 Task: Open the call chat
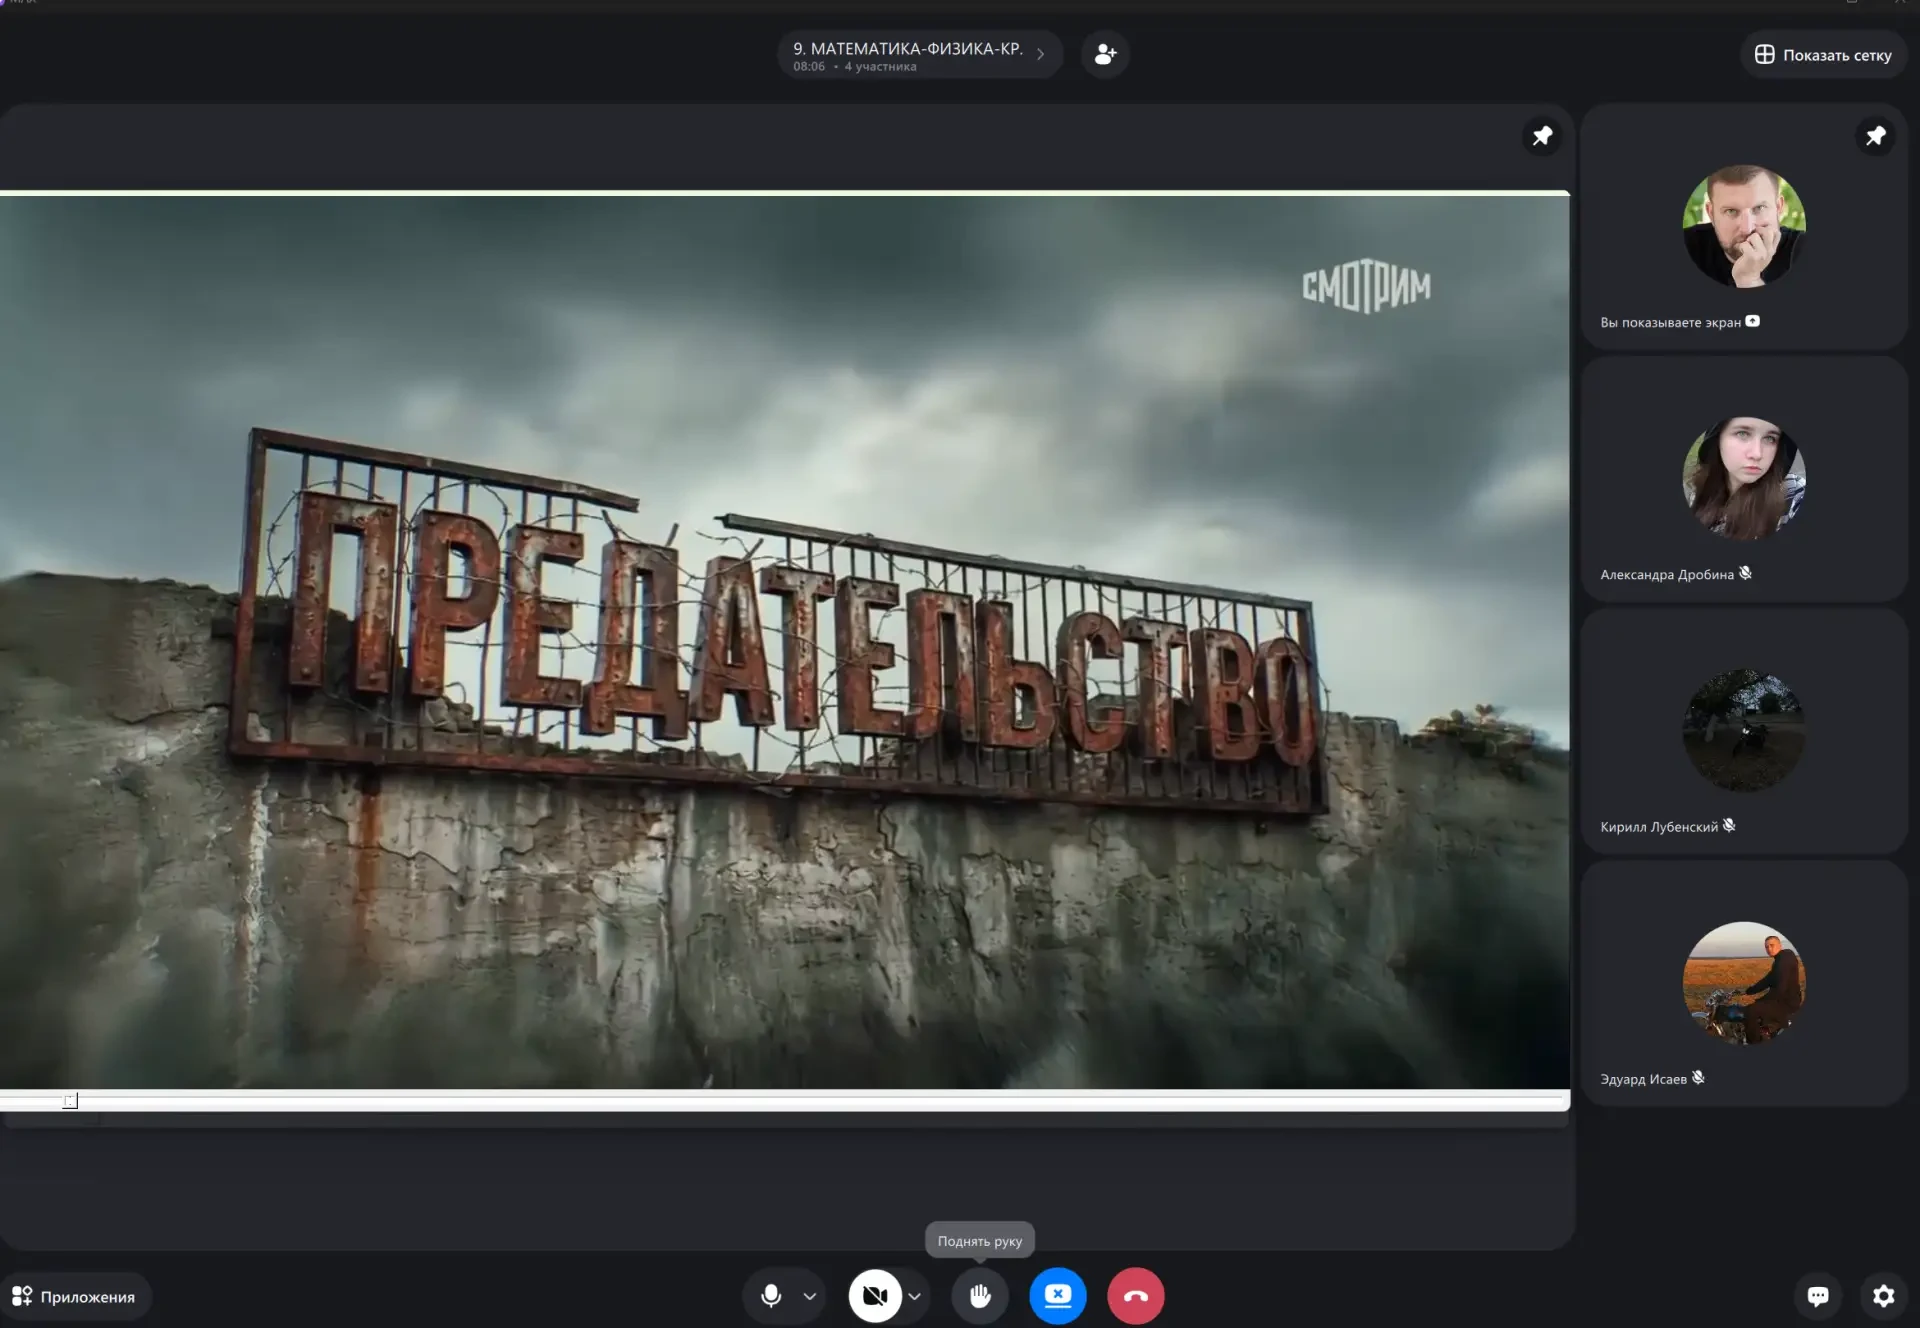[1818, 1296]
